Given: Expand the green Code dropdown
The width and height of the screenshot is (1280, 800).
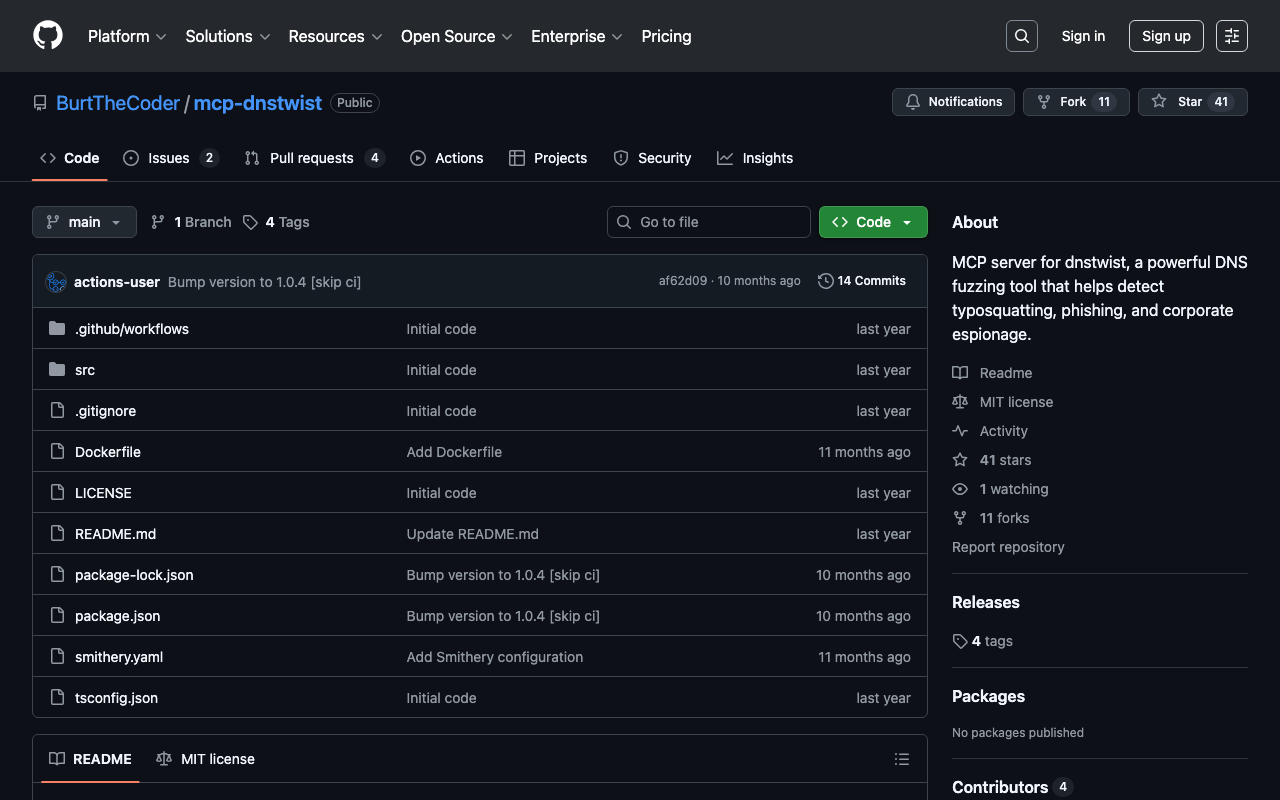Looking at the screenshot, I should (x=872, y=222).
